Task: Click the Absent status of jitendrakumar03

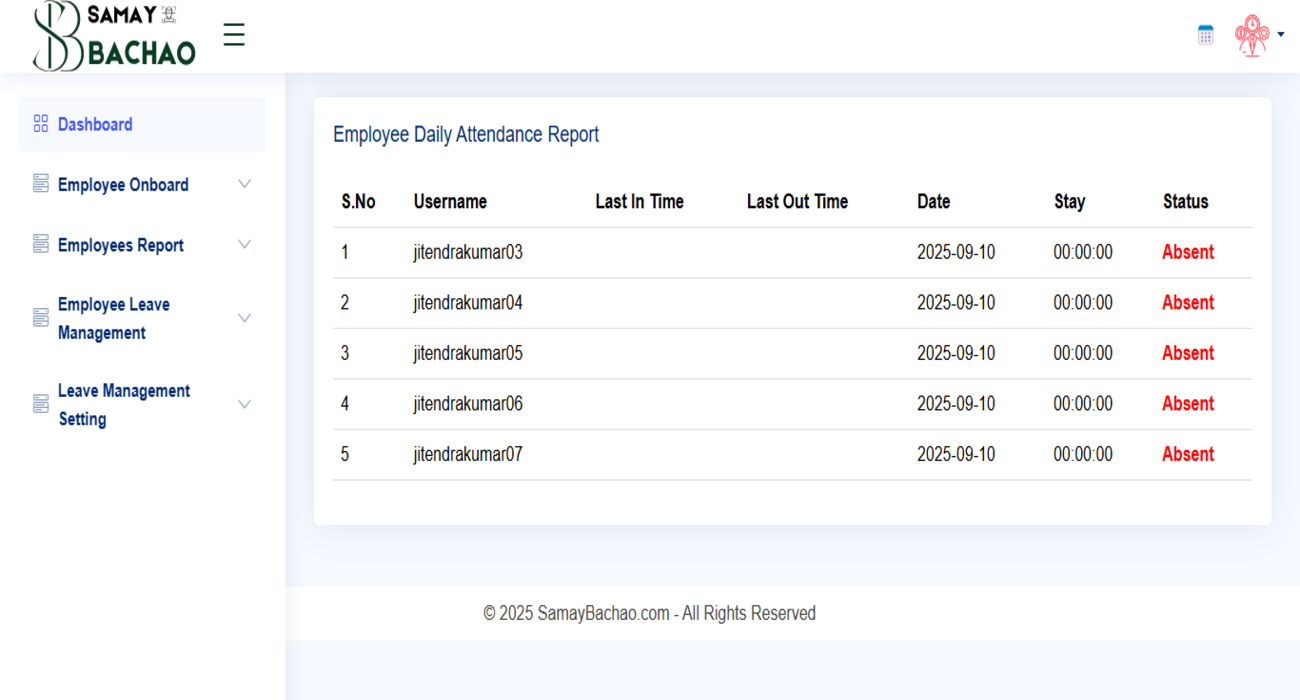Action: [x=1187, y=252]
